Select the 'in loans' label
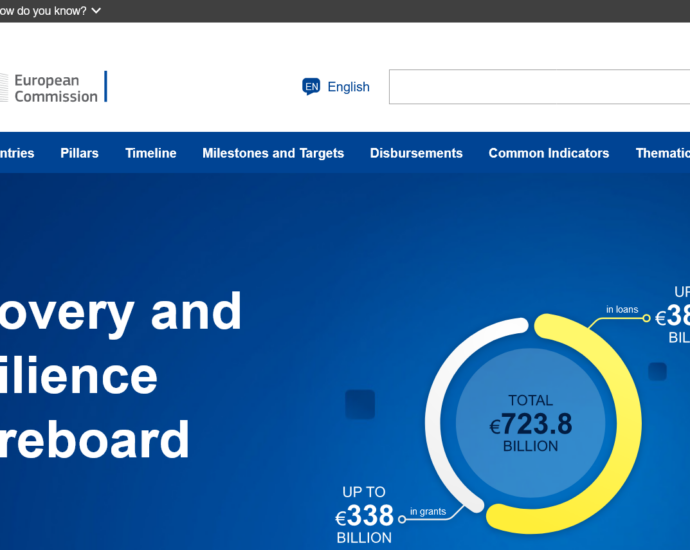This screenshot has width=690, height=550. click(x=622, y=309)
